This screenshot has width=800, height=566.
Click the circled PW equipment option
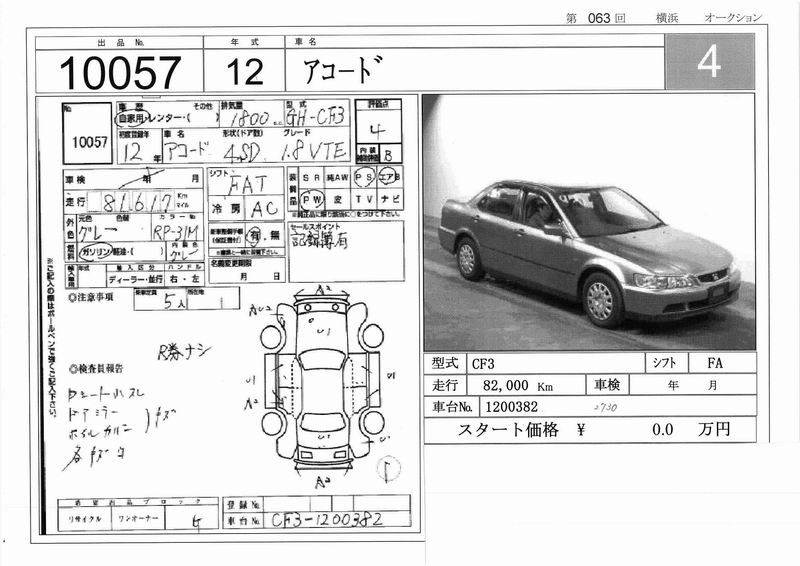312,200
